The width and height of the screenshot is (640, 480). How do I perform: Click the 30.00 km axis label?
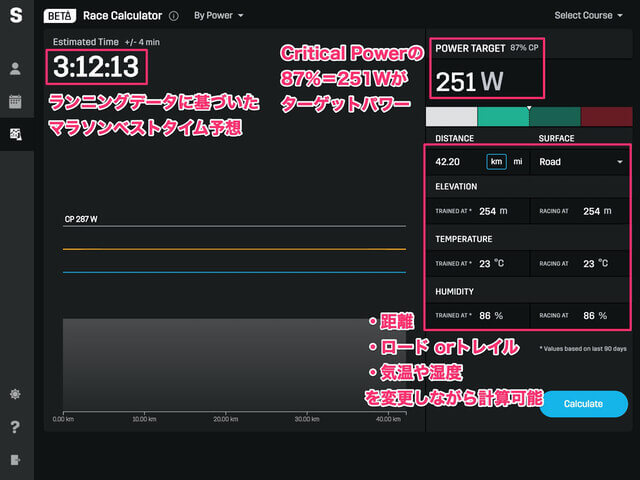307,419
